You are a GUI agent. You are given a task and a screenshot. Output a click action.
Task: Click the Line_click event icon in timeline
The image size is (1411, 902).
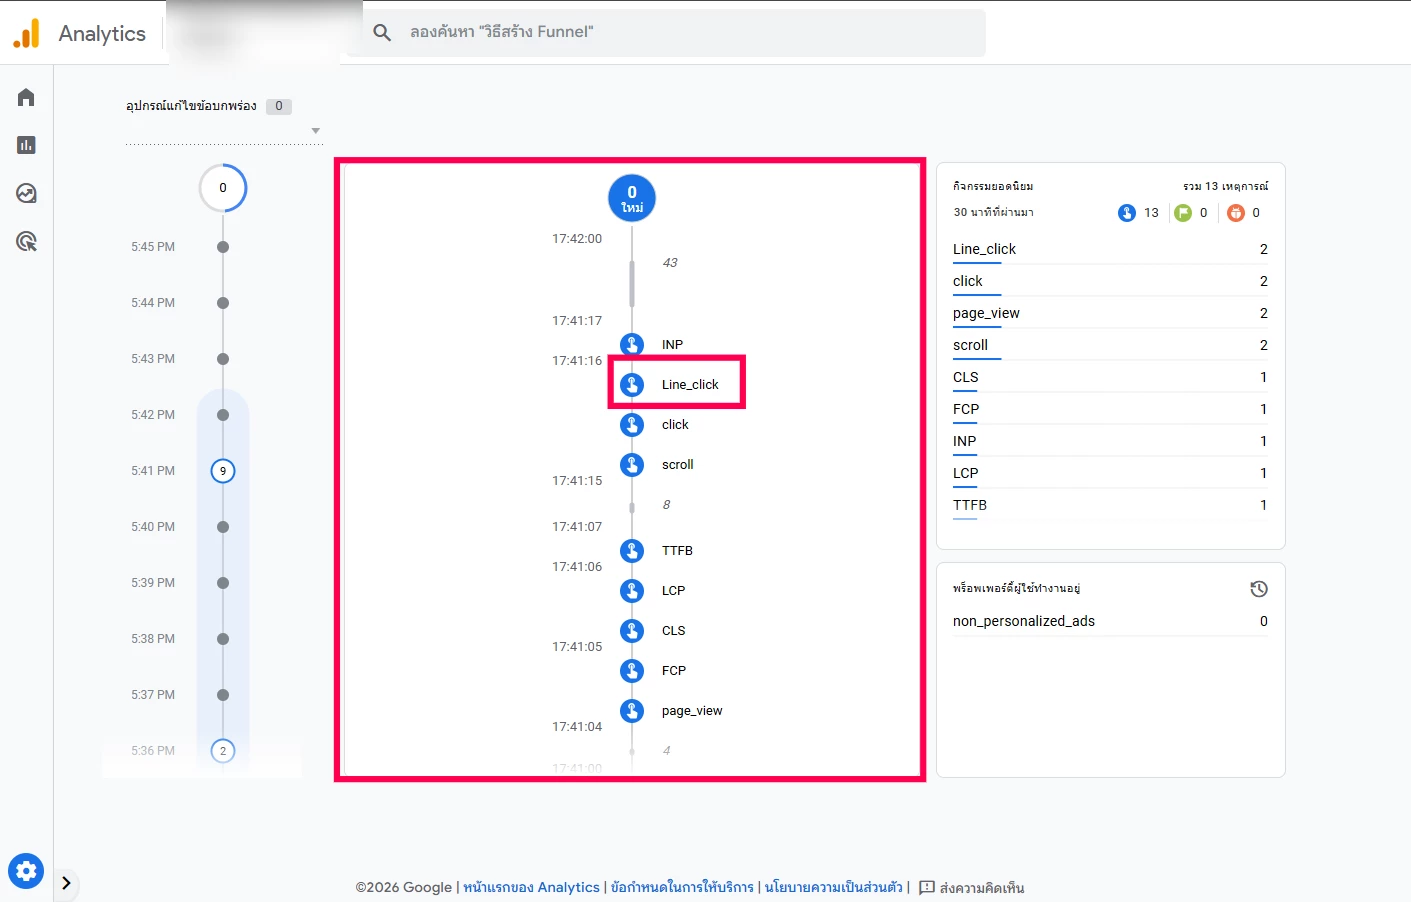[632, 385]
